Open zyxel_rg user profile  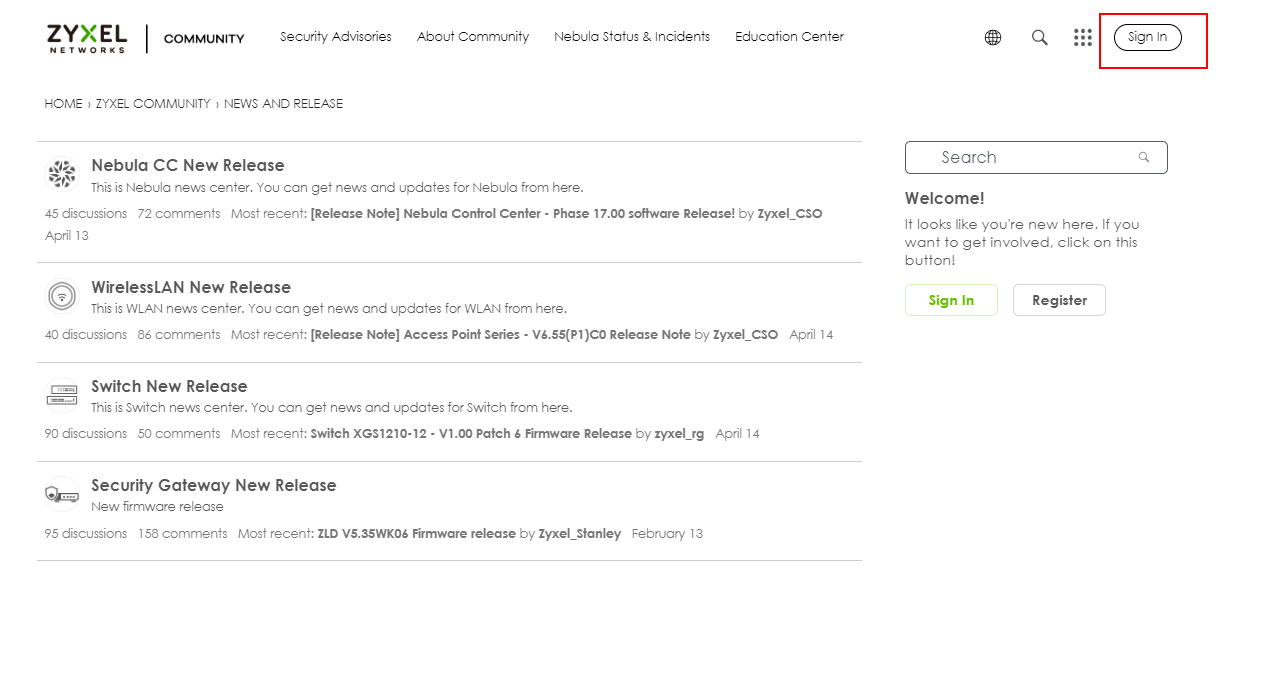pos(679,434)
